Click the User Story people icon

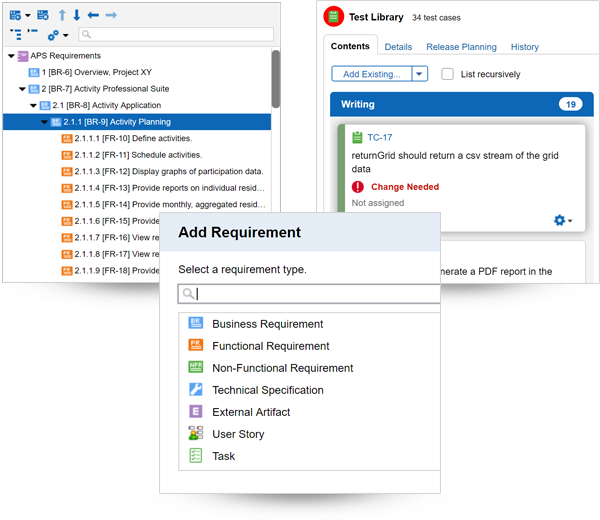coord(196,433)
